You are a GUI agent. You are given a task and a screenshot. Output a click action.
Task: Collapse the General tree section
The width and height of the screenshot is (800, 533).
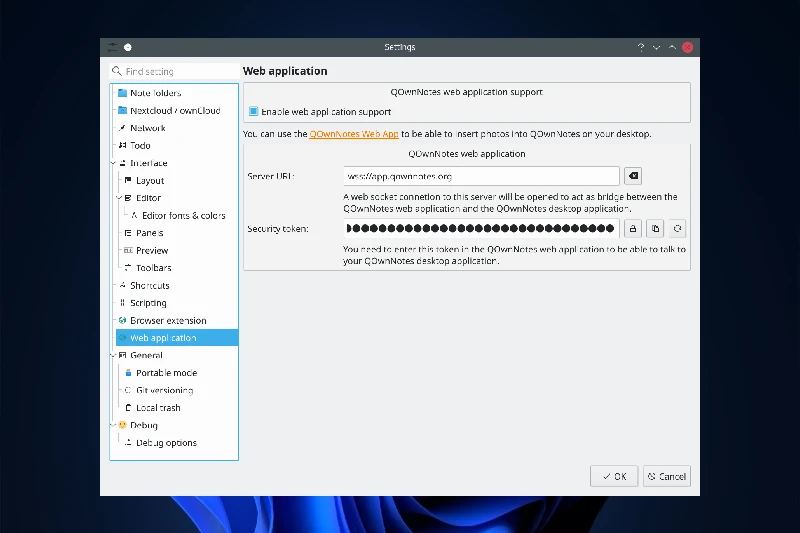(113, 356)
